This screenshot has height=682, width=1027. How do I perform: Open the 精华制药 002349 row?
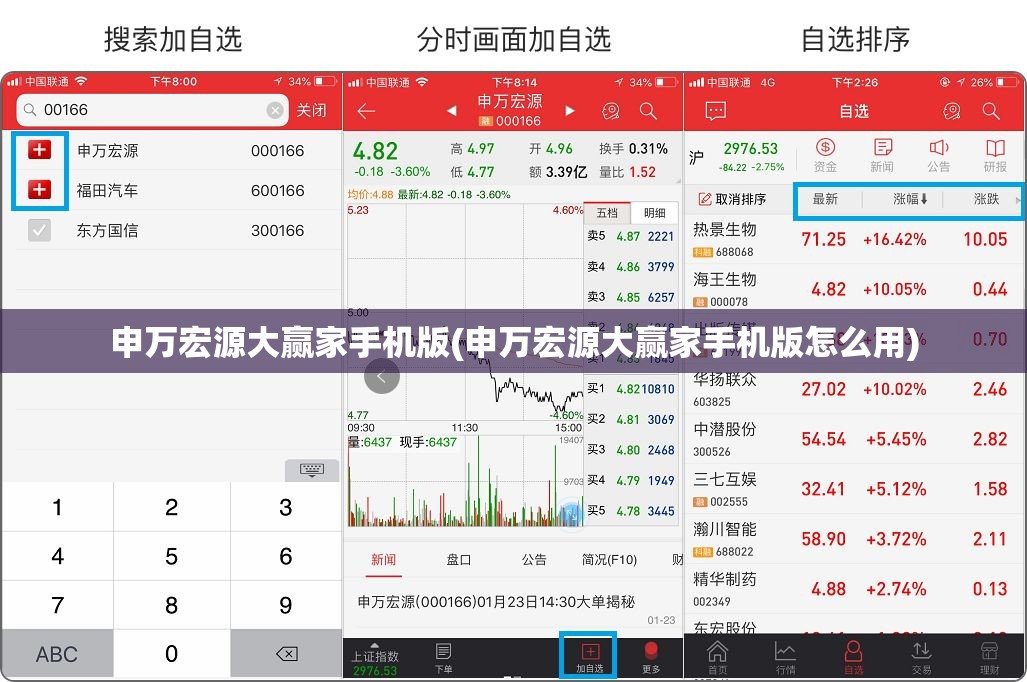854,588
